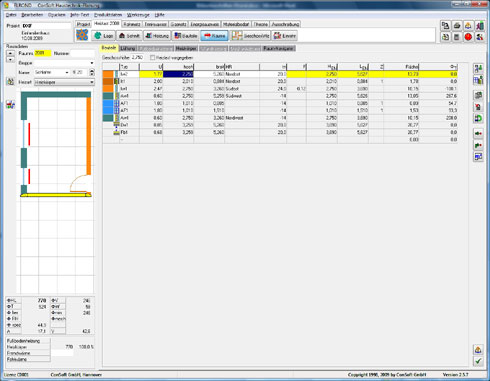Screen dimensions: 490x381
Task: Switch to the Projekt tab
Action: [x=83, y=24]
